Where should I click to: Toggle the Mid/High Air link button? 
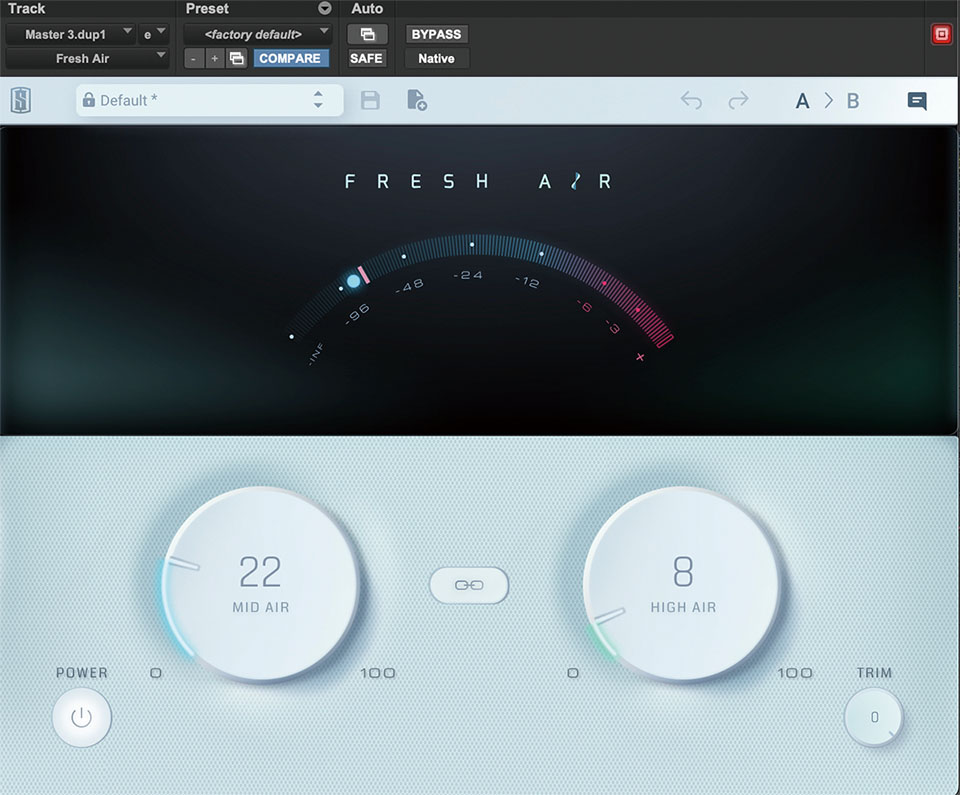(469, 586)
